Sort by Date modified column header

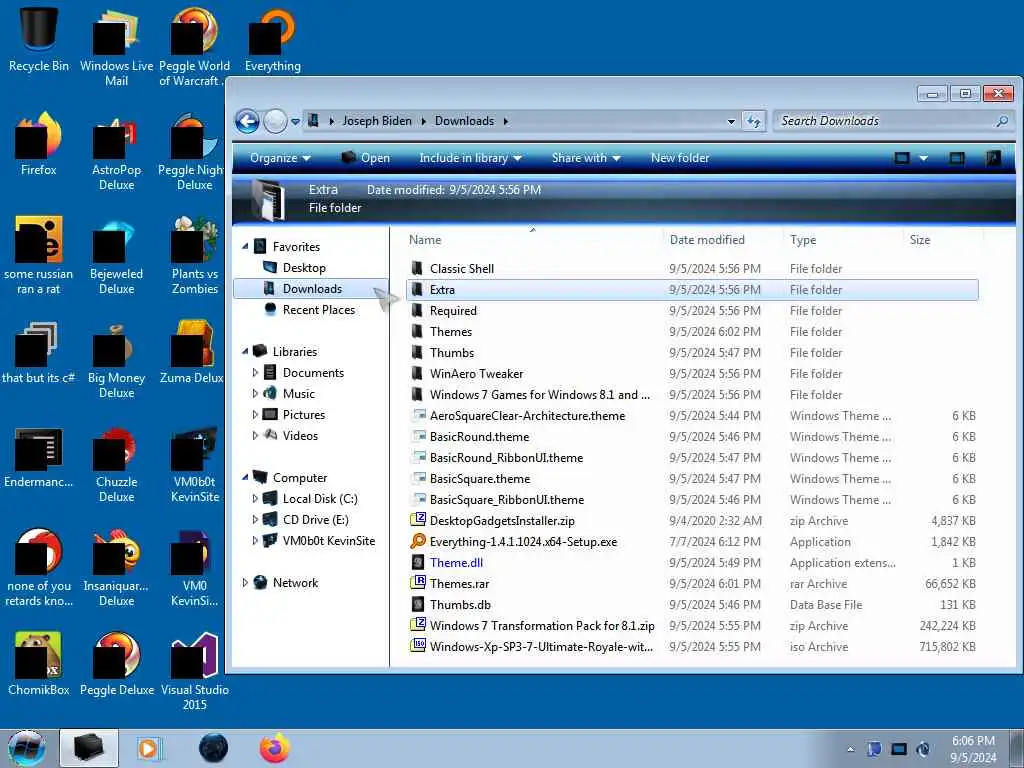[707, 240]
